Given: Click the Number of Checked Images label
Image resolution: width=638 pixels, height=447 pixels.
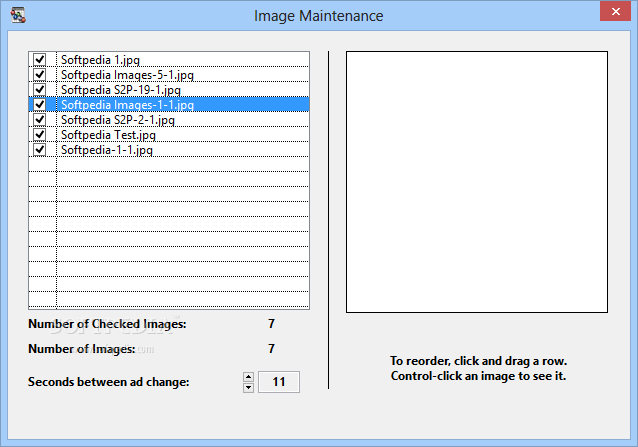Looking at the screenshot, I should (x=107, y=324).
